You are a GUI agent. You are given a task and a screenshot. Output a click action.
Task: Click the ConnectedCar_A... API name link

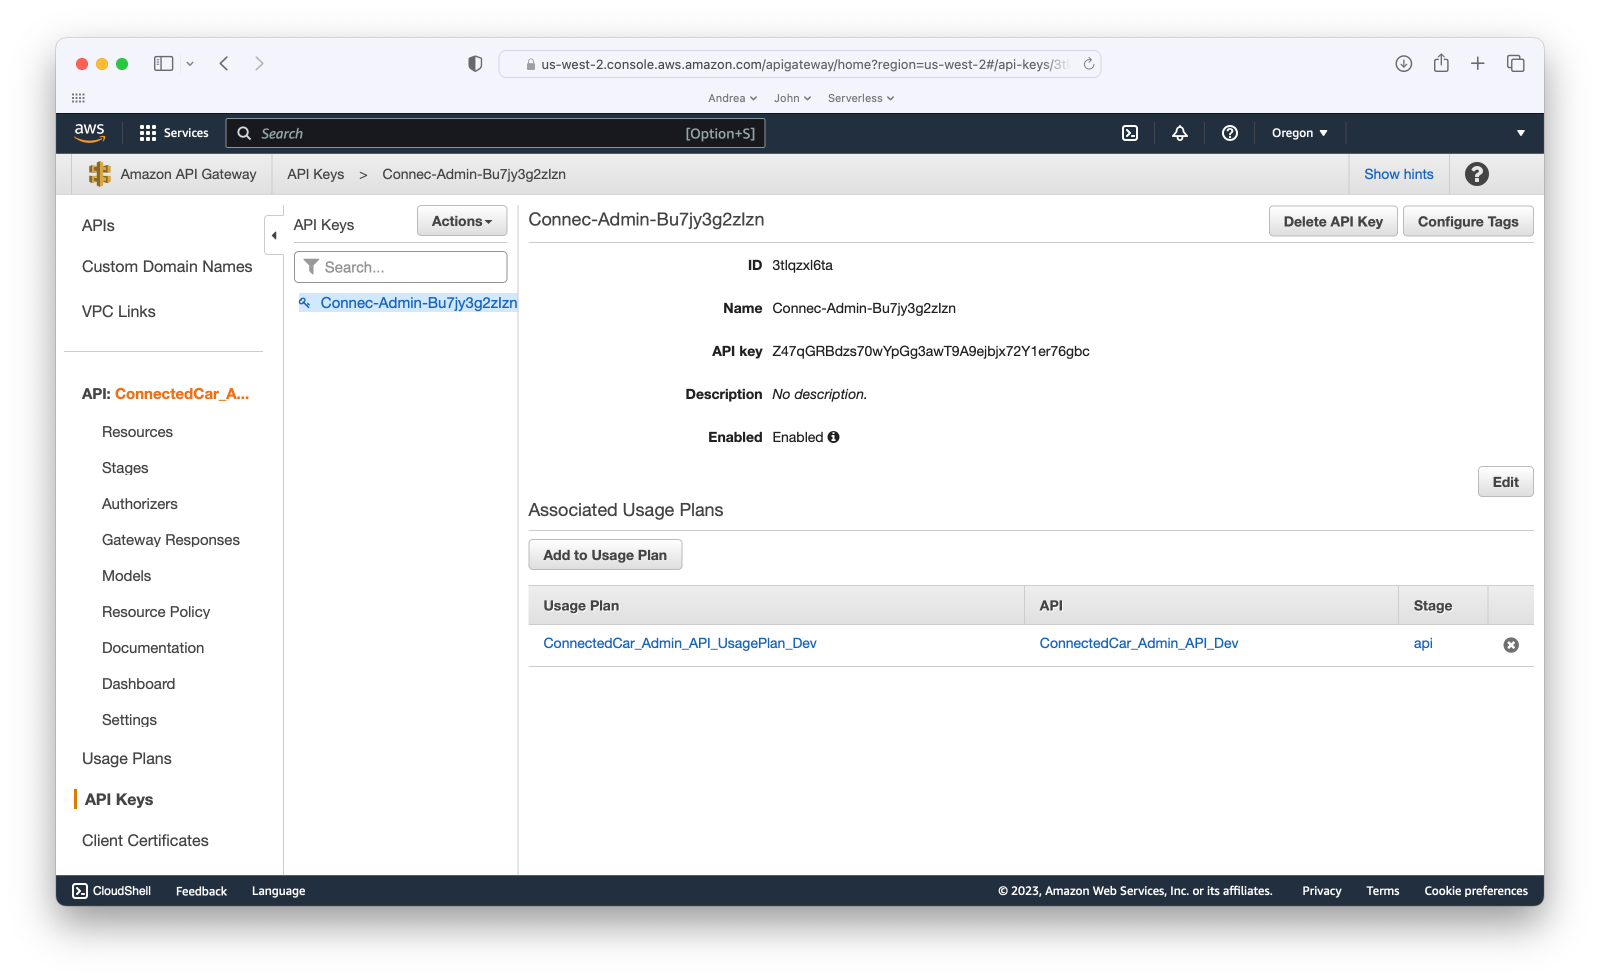(x=182, y=394)
